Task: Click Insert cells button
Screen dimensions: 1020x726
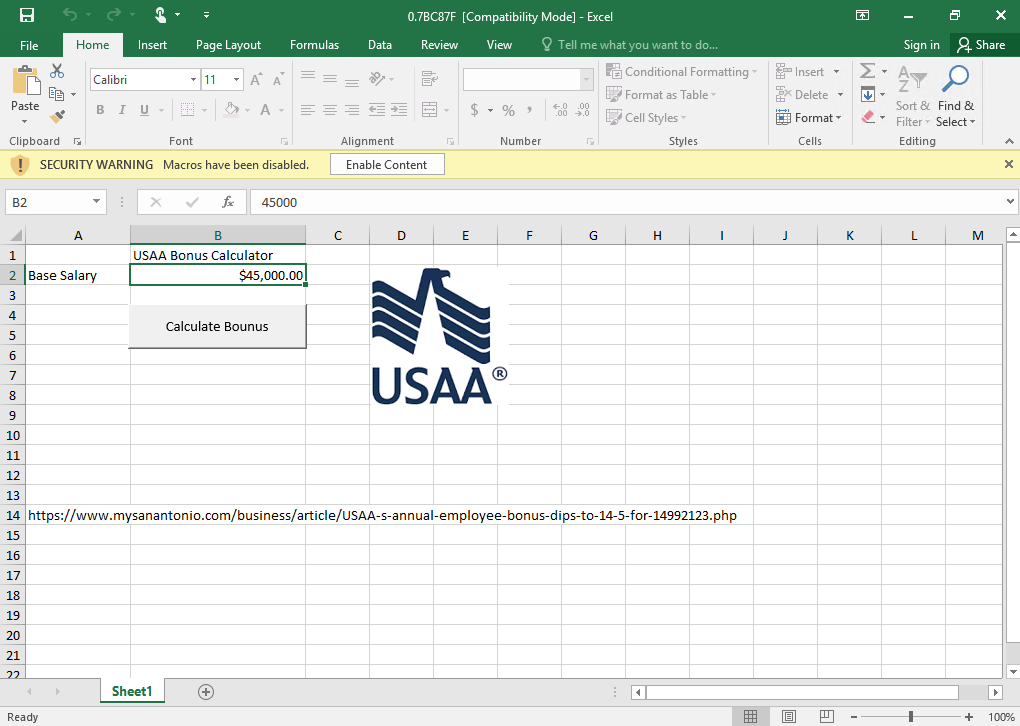Action: [x=800, y=72]
